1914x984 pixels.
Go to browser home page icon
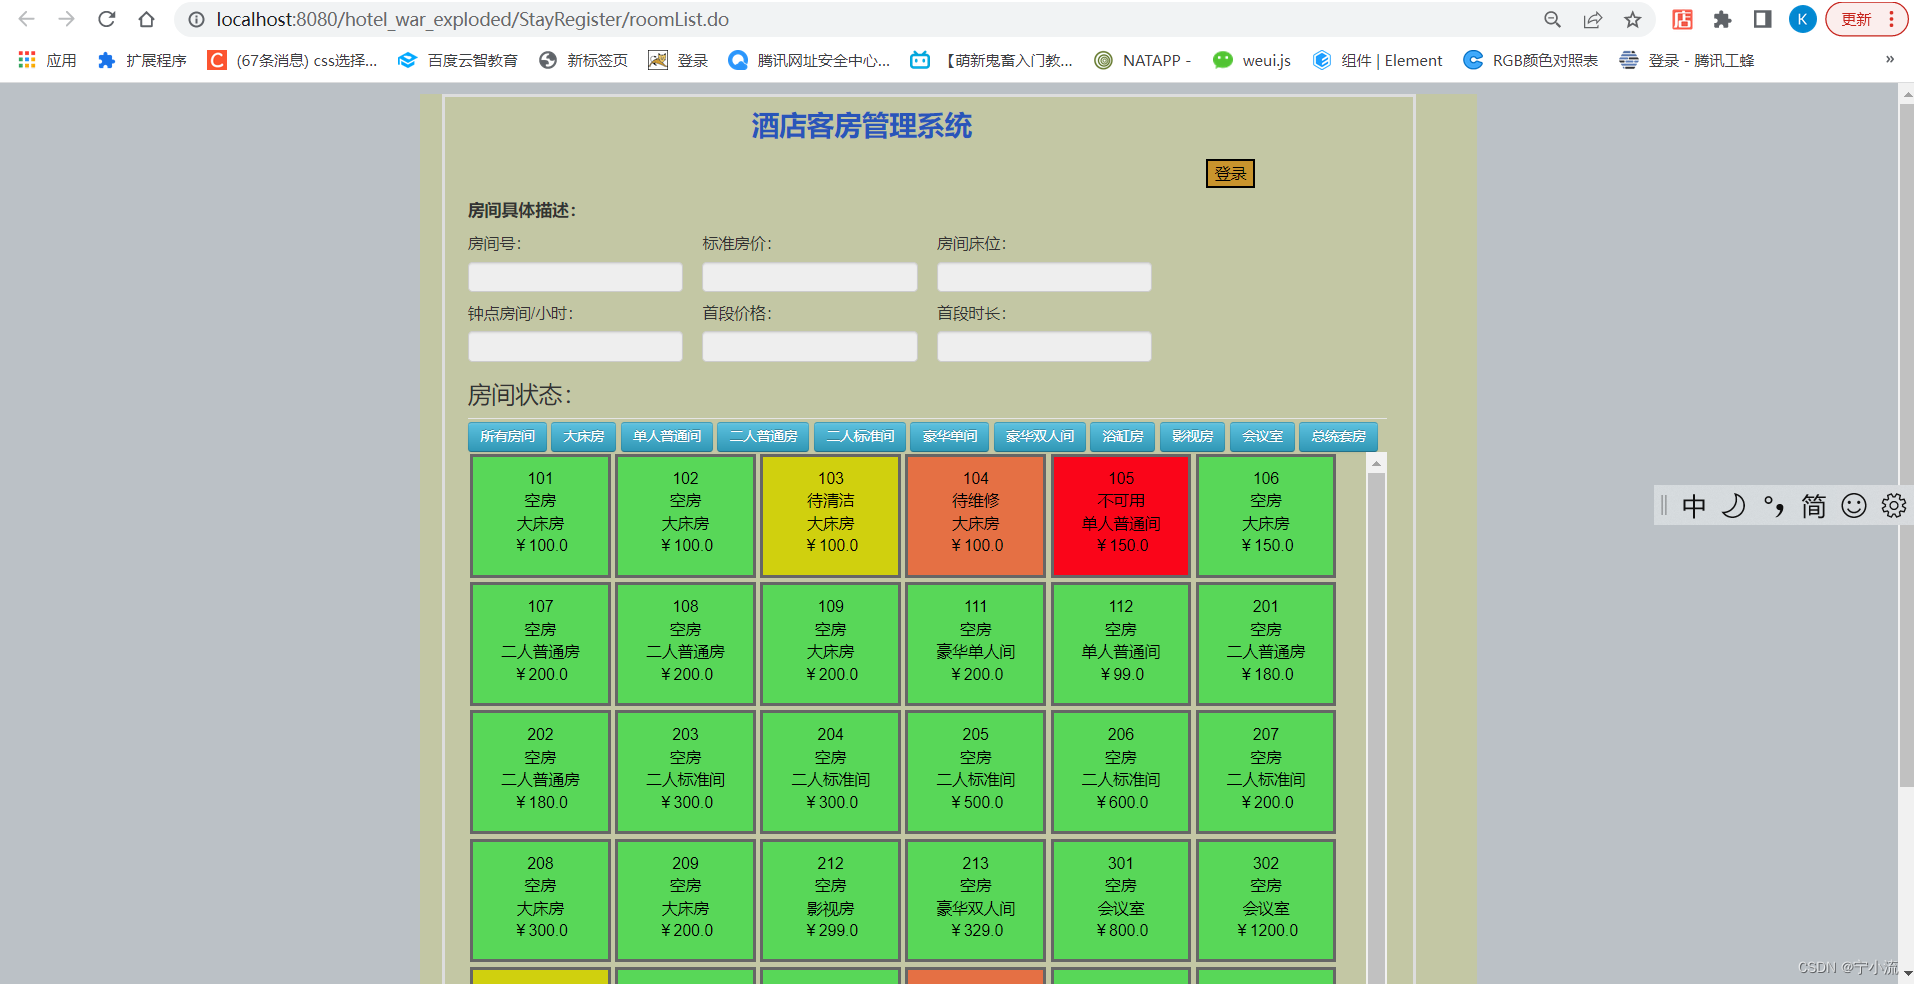click(146, 19)
